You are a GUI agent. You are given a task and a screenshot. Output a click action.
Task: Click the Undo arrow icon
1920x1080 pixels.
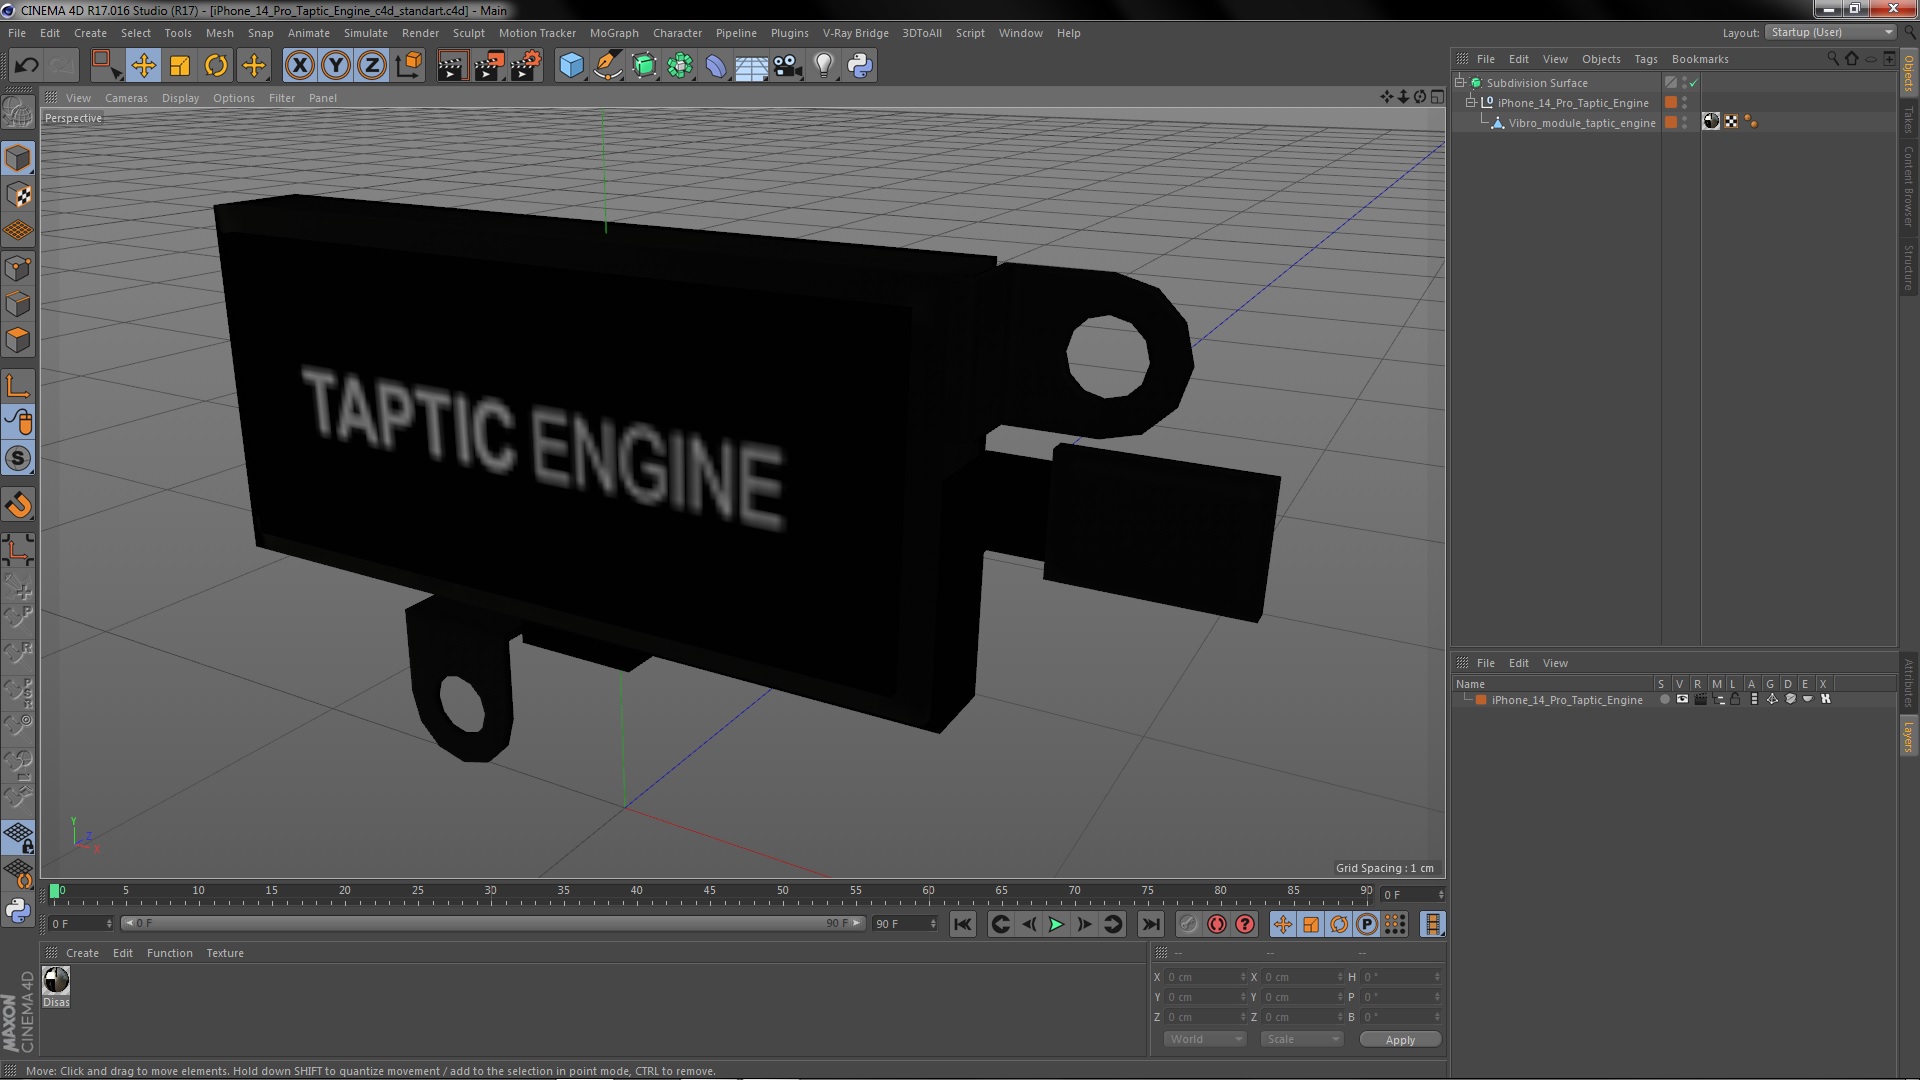[26, 66]
